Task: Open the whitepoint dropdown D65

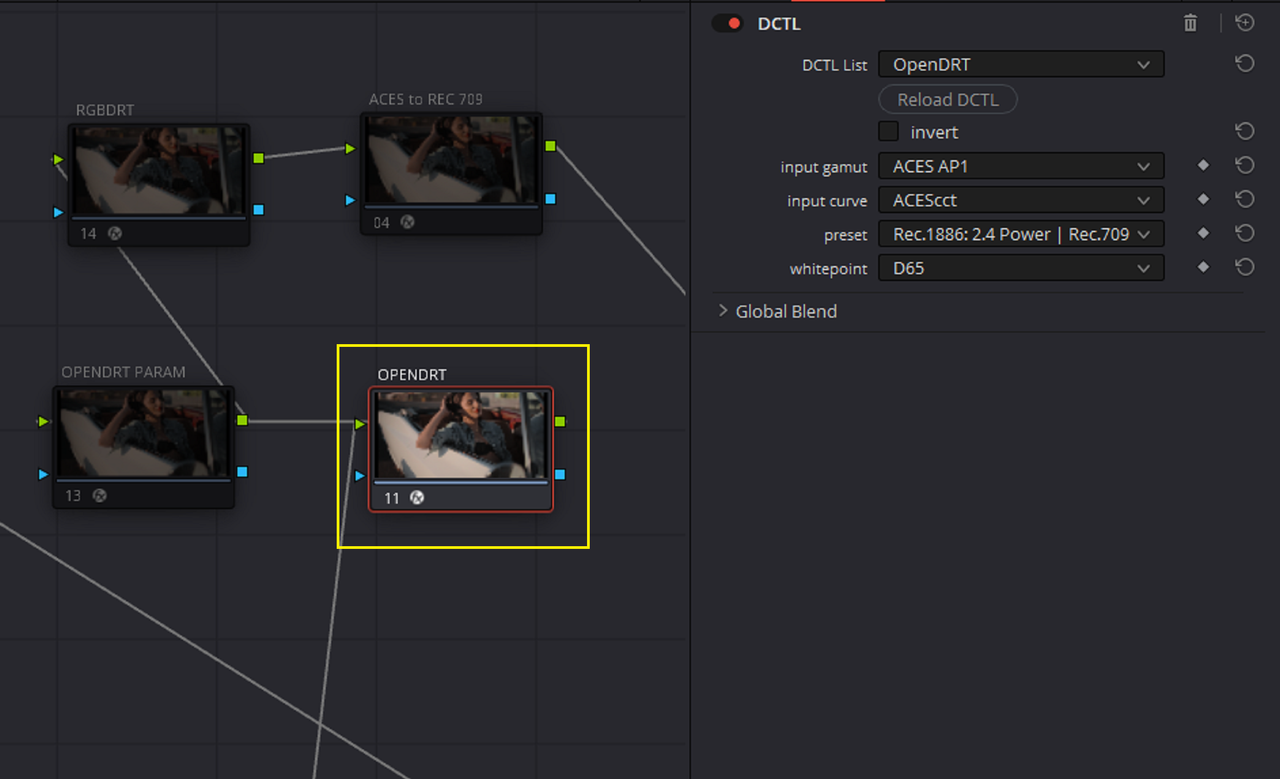Action: 1021,268
